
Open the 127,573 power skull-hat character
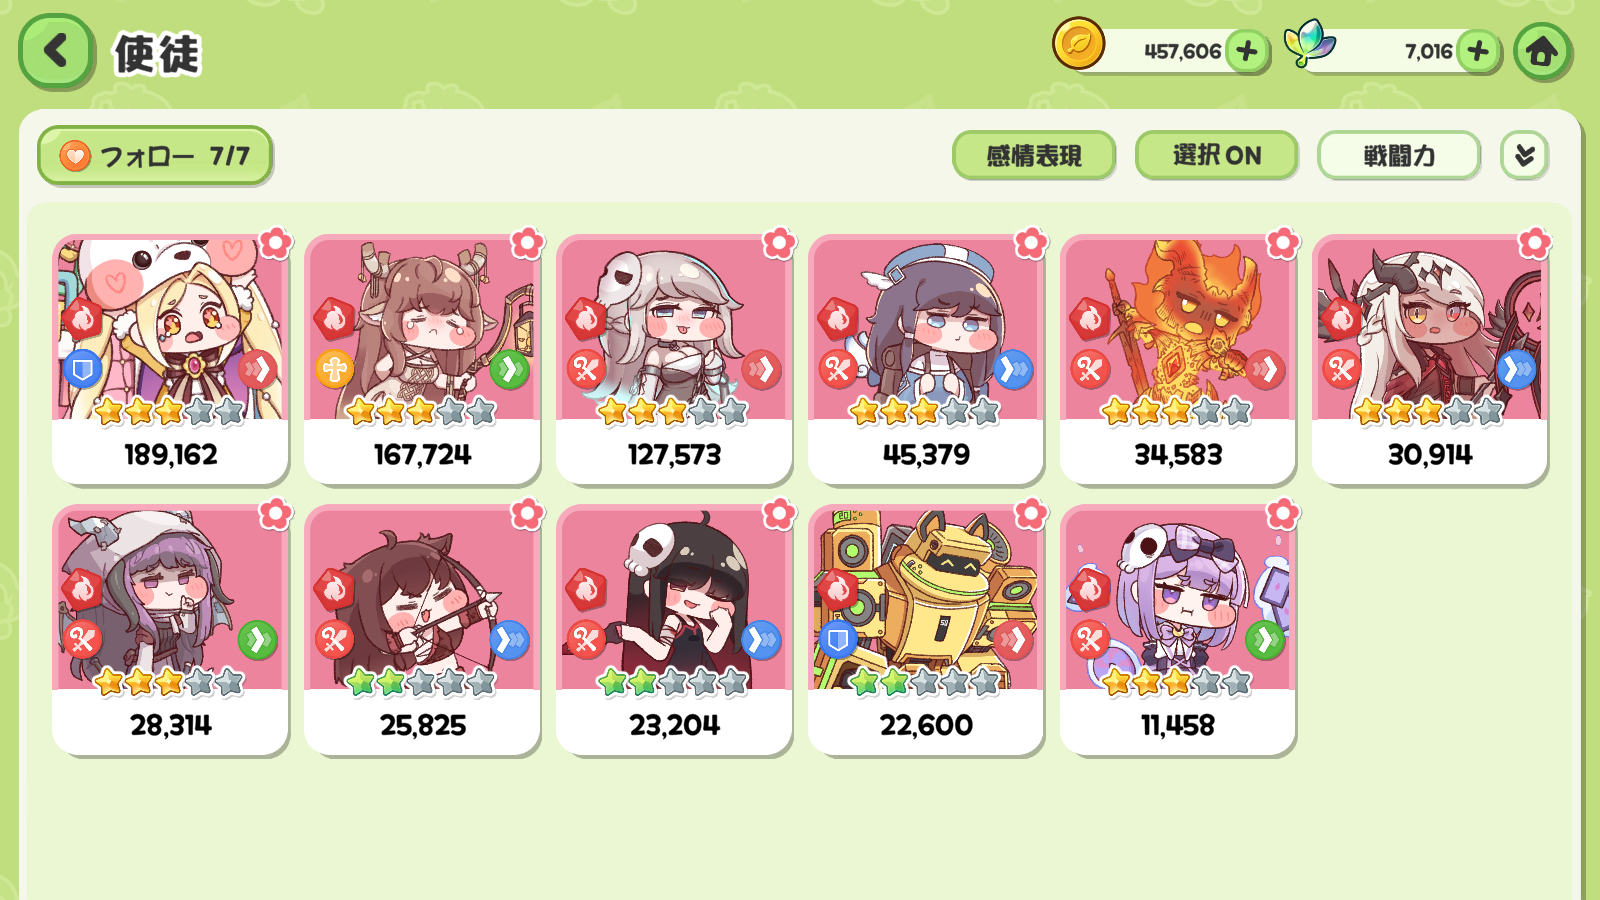674,360
